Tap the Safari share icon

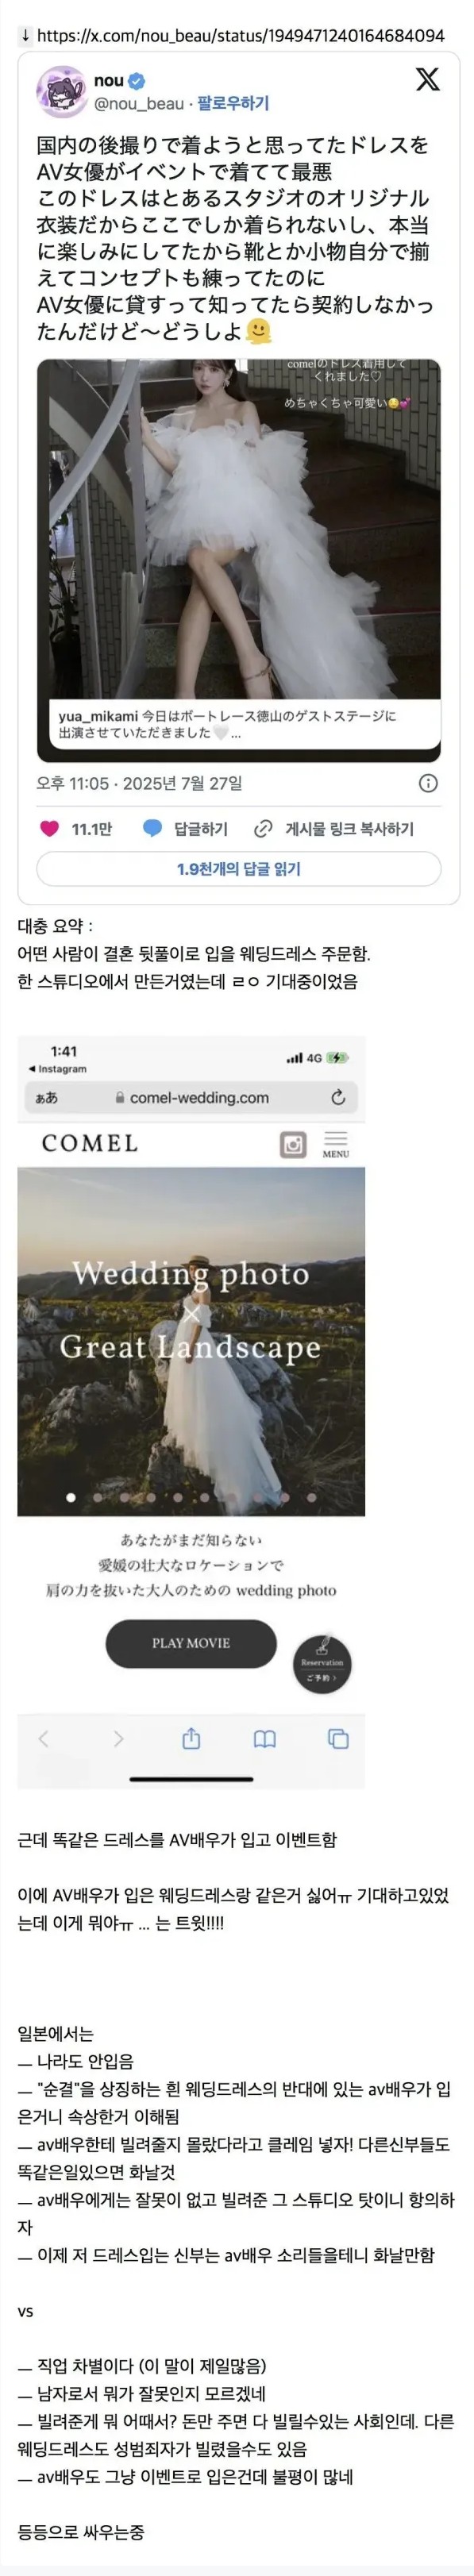191,1739
